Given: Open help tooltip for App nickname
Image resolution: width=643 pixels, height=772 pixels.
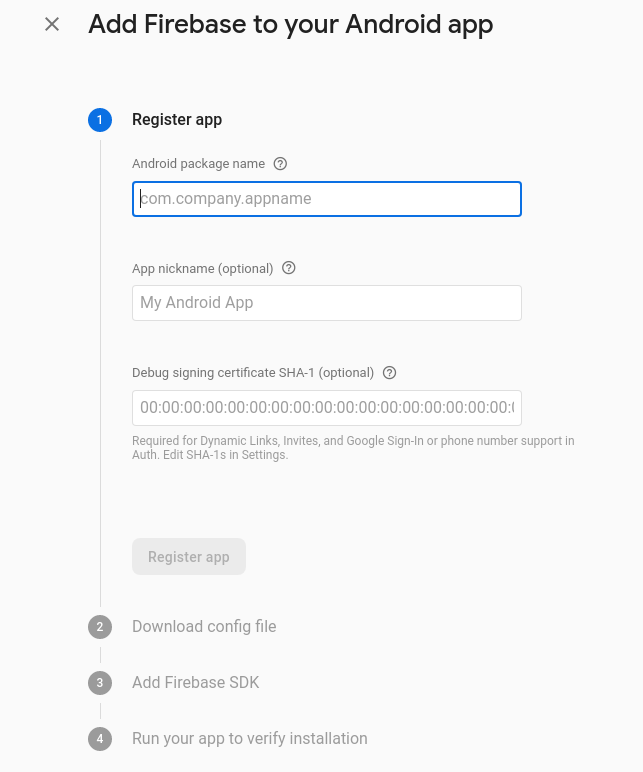Looking at the screenshot, I should click(x=289, y=268).
